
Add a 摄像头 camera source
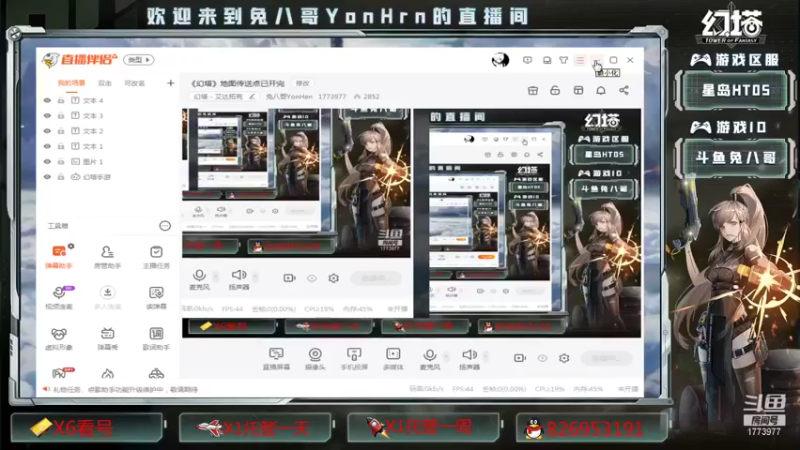pyautogui.click(x=315, y=358)
